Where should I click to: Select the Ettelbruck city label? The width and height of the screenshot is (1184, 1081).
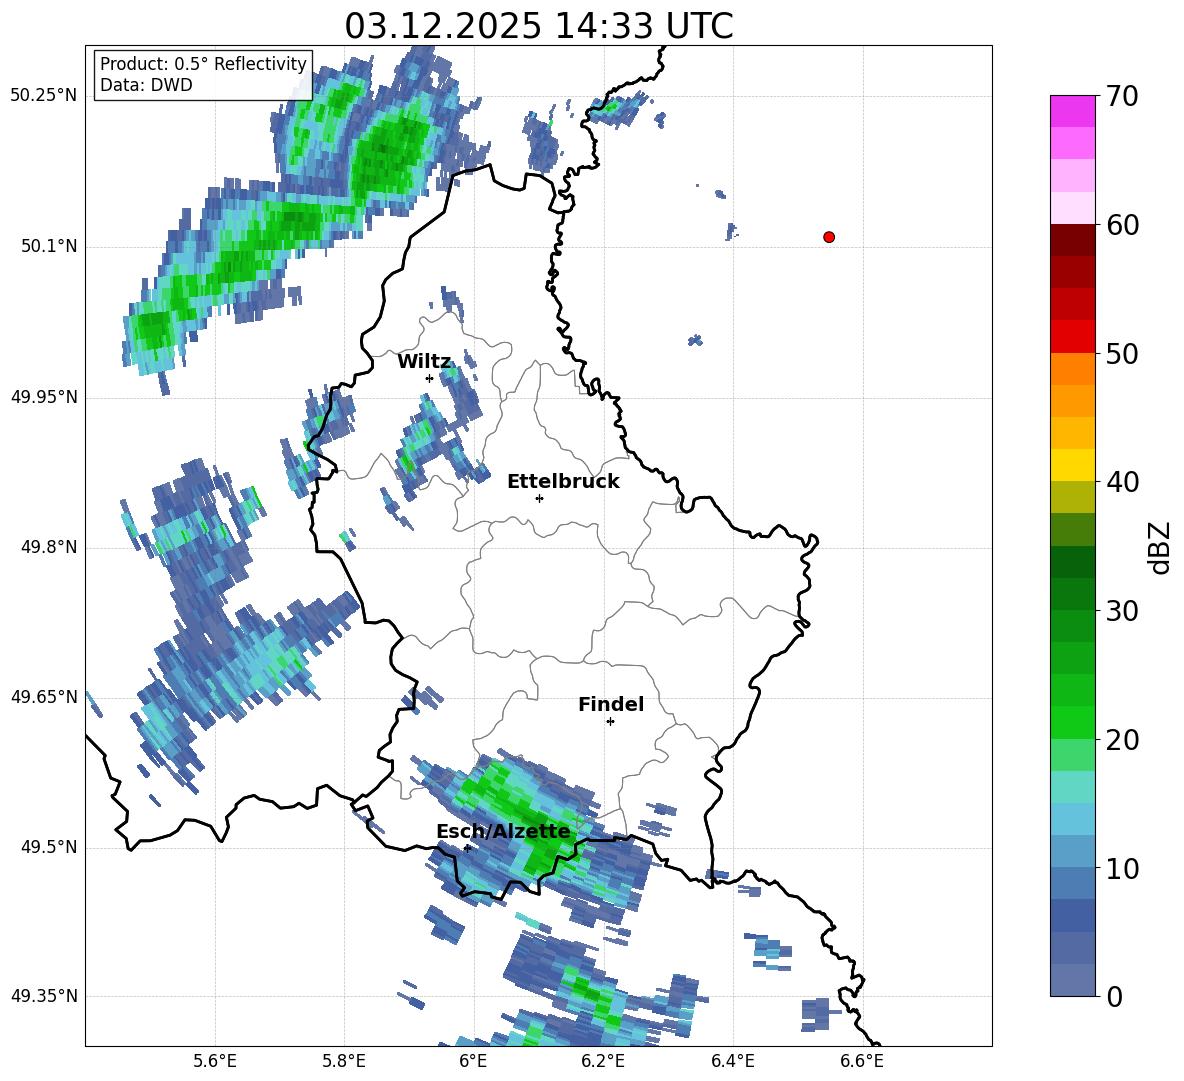click(x=563, y=482)
